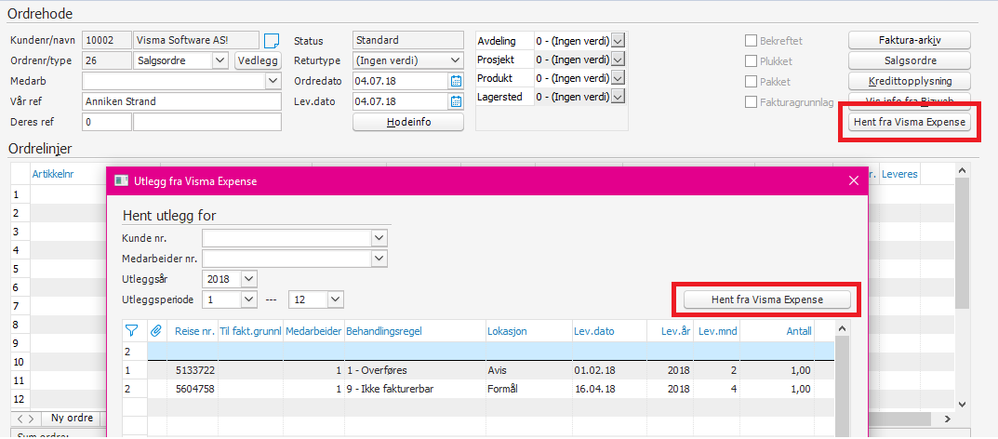Click the paperclip attachment column icon
The height and width of the screenshot is (439, 998).
(156, 330)
